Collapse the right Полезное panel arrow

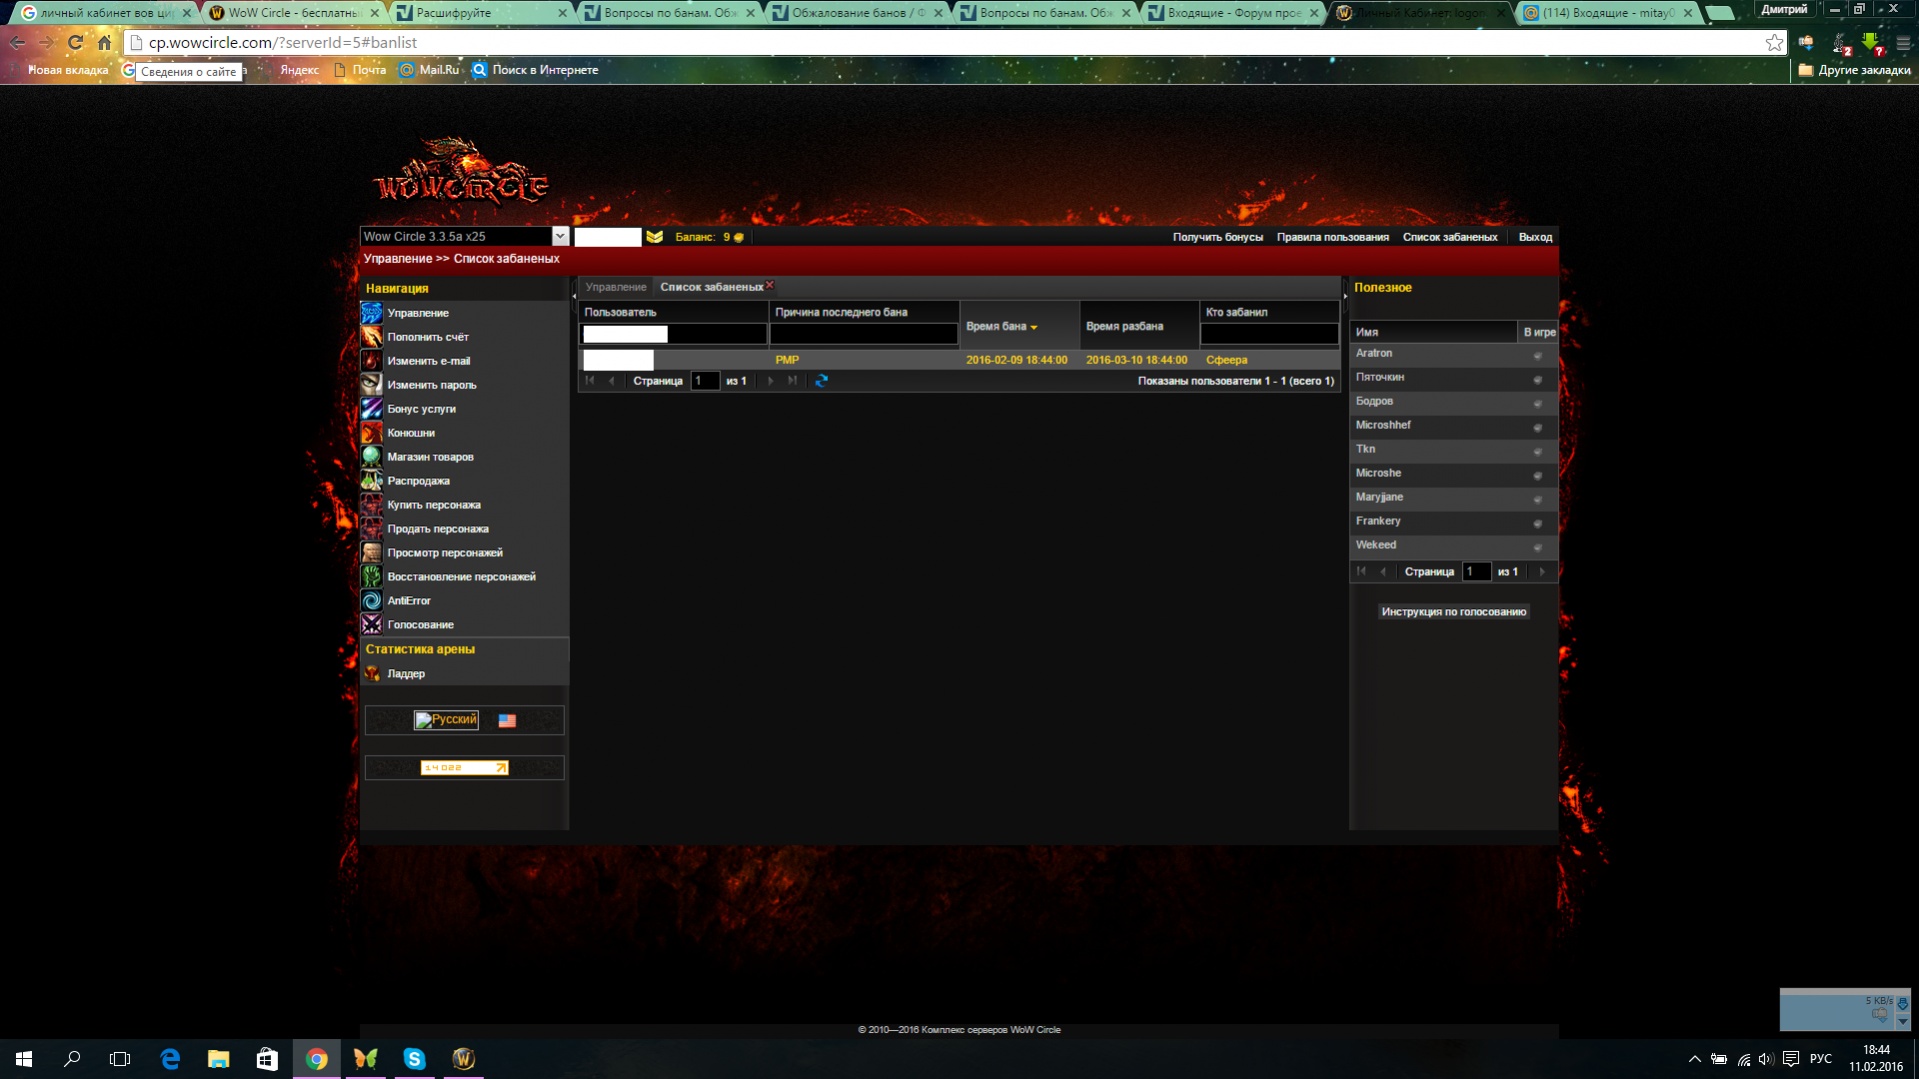click(x=1345, y=295)
